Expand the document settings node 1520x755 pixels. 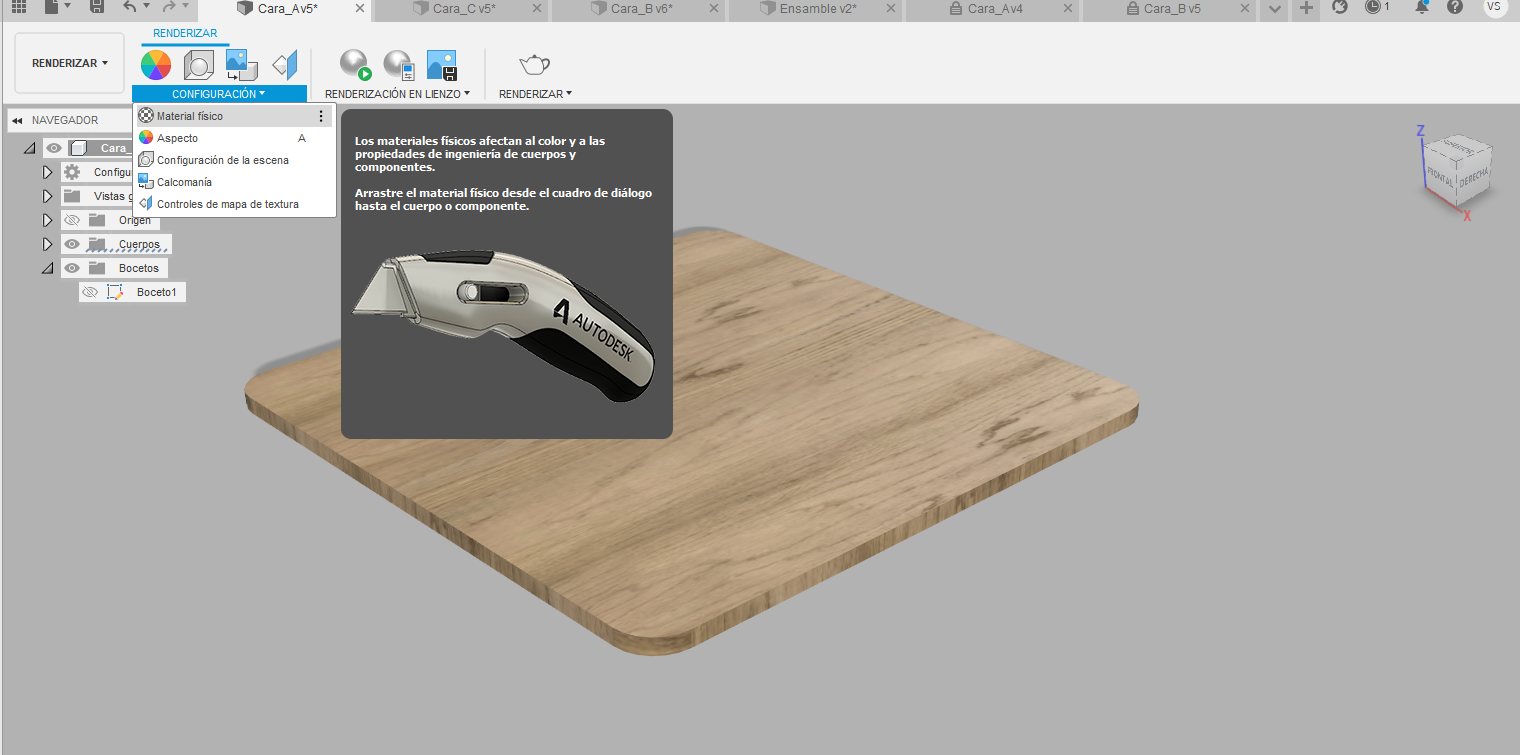pyautogui.click(x=47, y=172)
